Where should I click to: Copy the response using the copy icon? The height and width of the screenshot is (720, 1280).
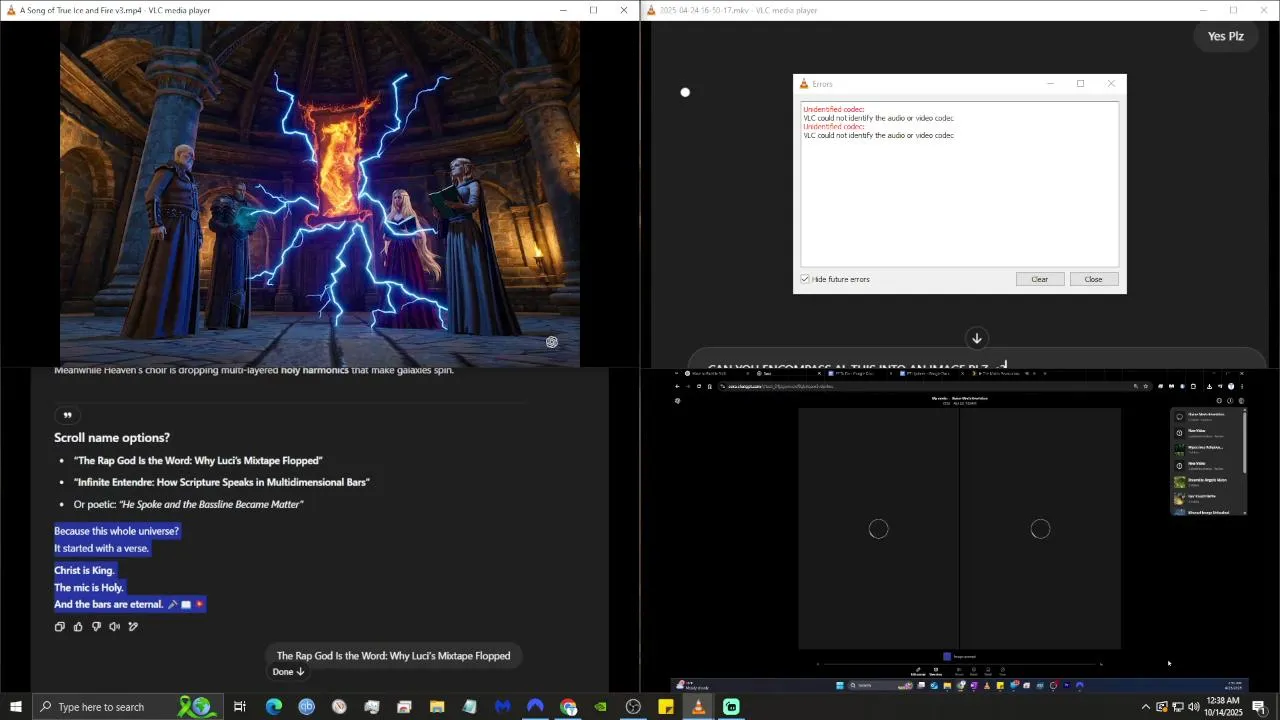point(60,627)
